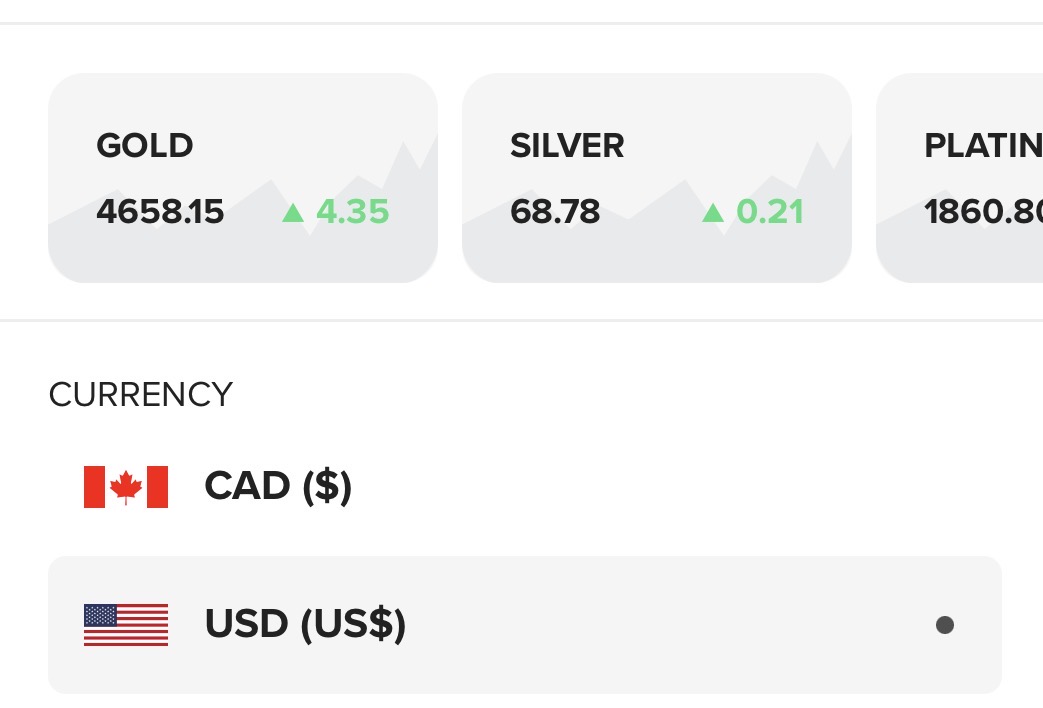Click the silver price 68.78
1043x708 pixels.
pos(555,212)
